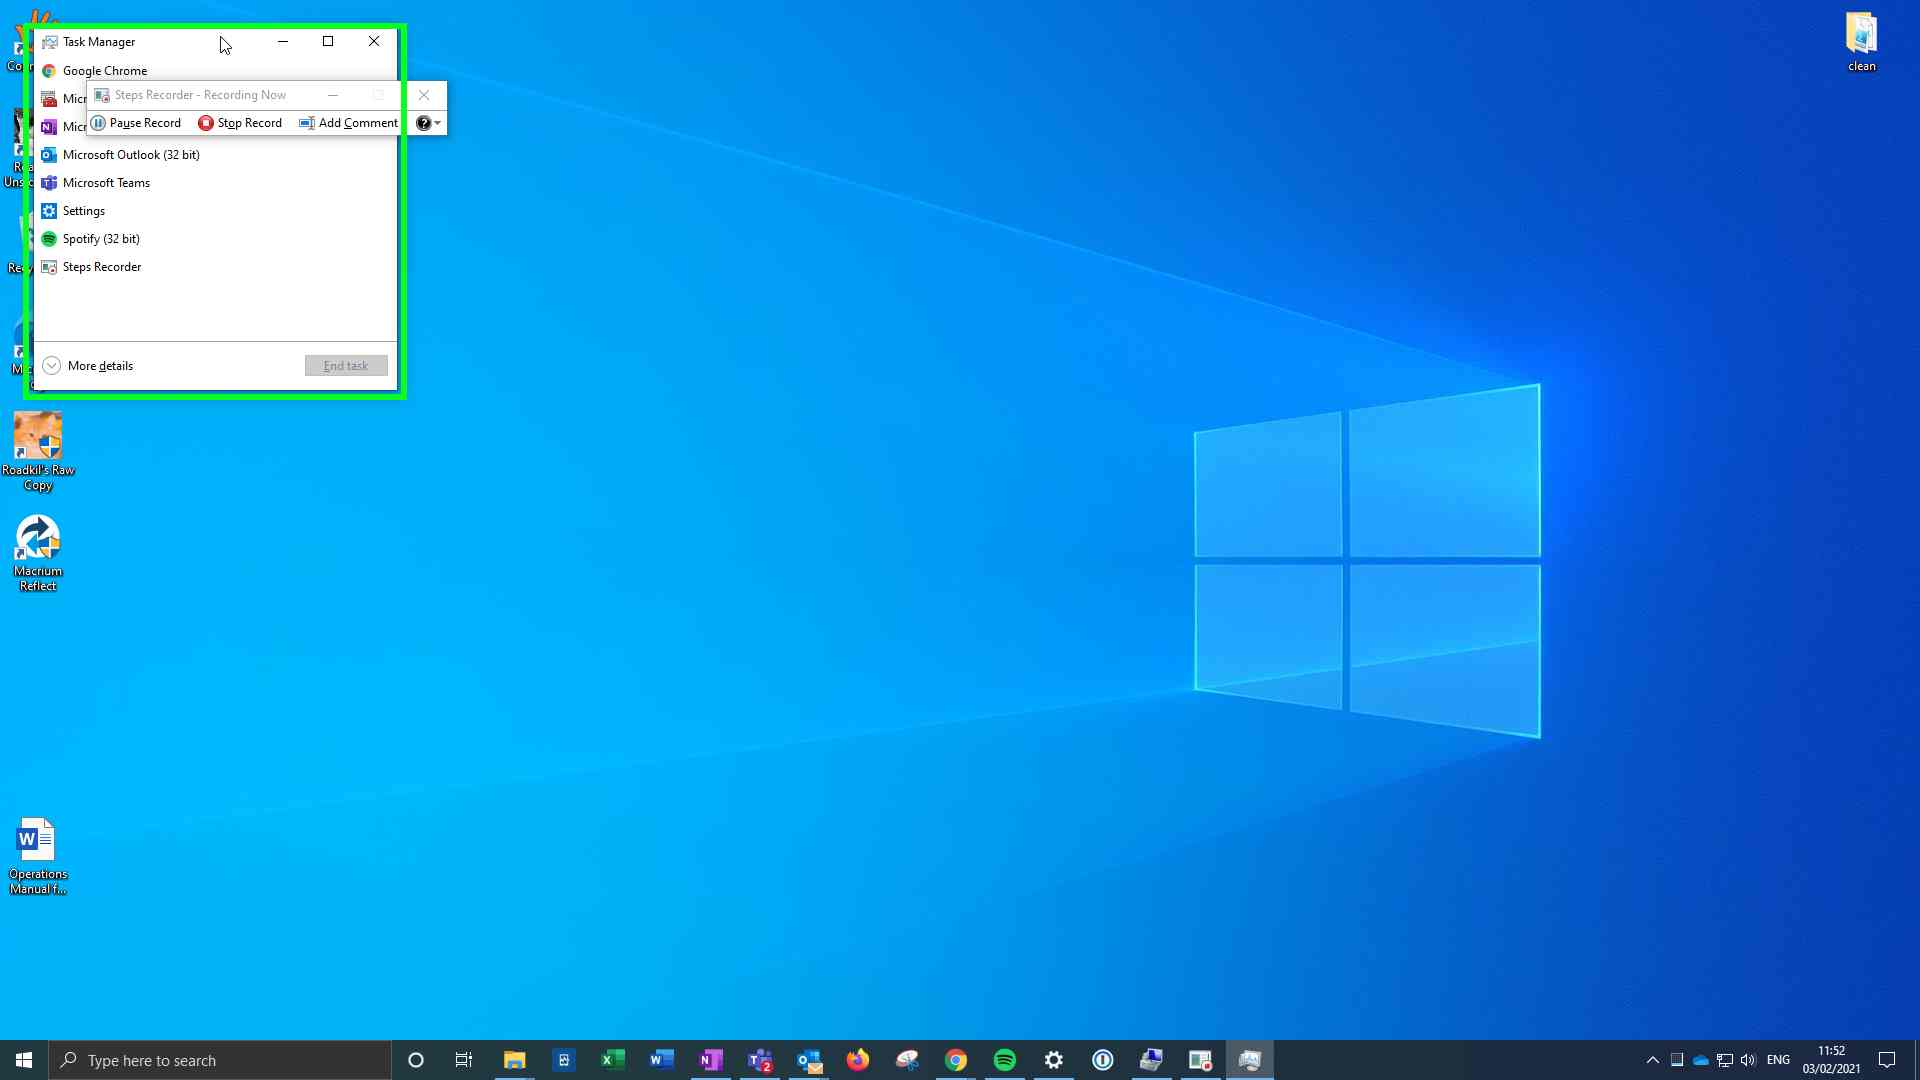Select Microsoft Outlook (32 bit) task
1920x1080 pixels.
click(x=130, y=155)
